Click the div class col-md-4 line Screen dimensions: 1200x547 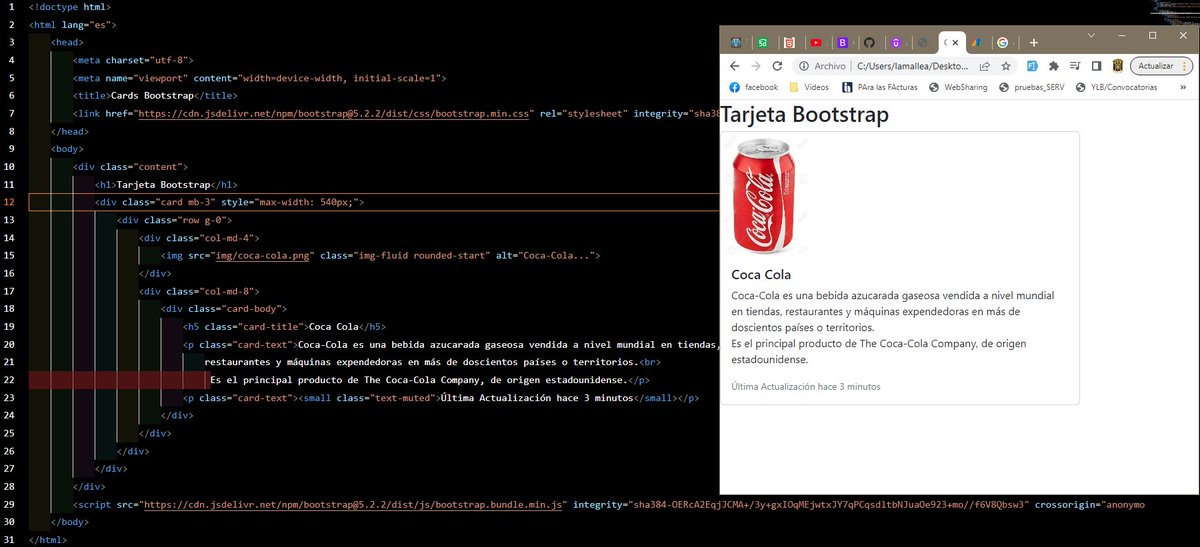(x=200, y=238)
